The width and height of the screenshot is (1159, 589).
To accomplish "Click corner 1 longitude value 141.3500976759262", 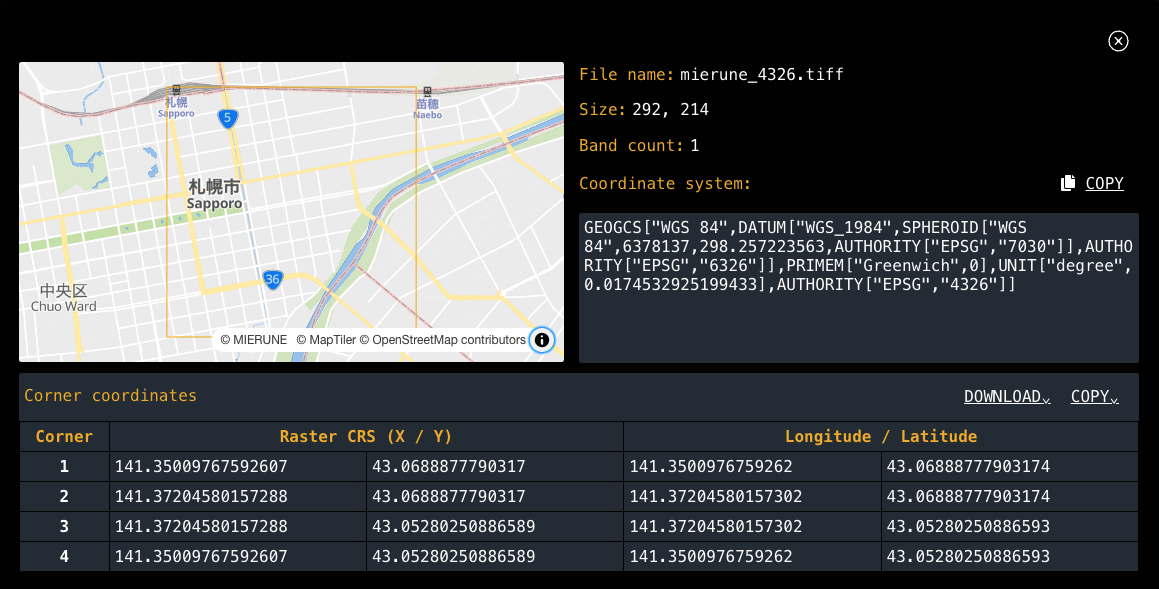I will pos(712,466).
